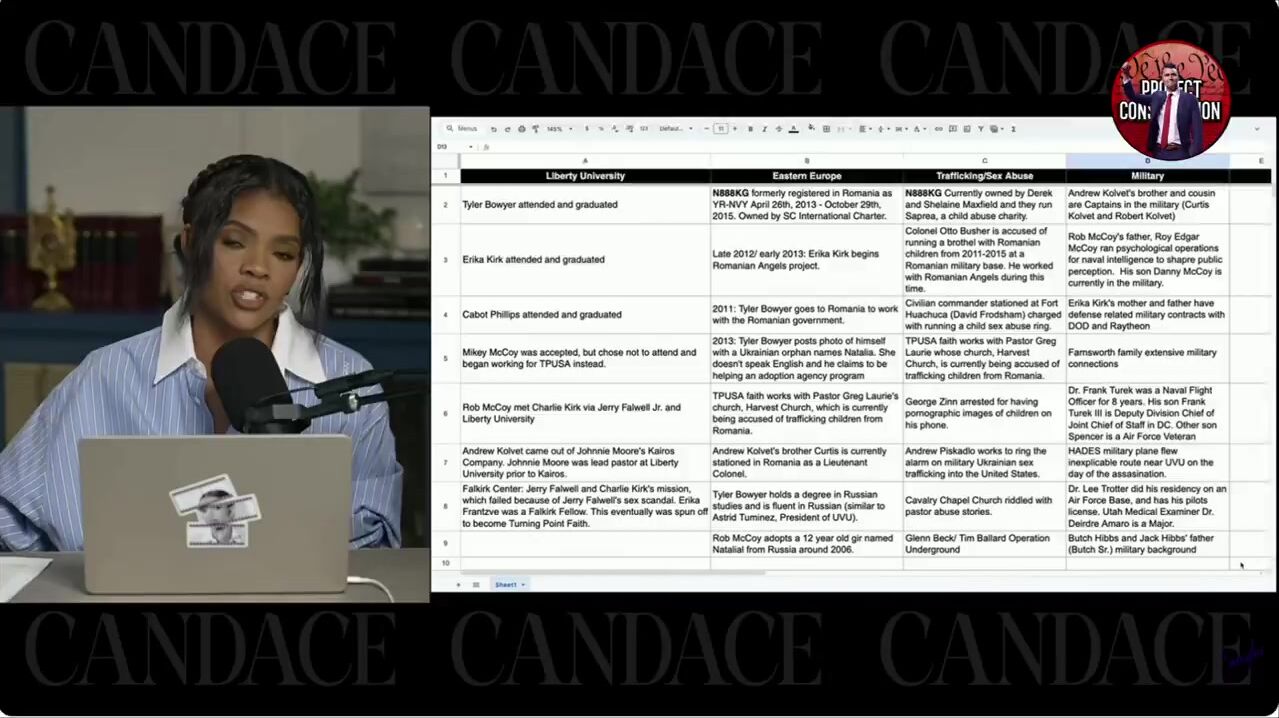Open the Borders tool
The width and height of the screenshot is (1279, 718).
coord(826,129)
